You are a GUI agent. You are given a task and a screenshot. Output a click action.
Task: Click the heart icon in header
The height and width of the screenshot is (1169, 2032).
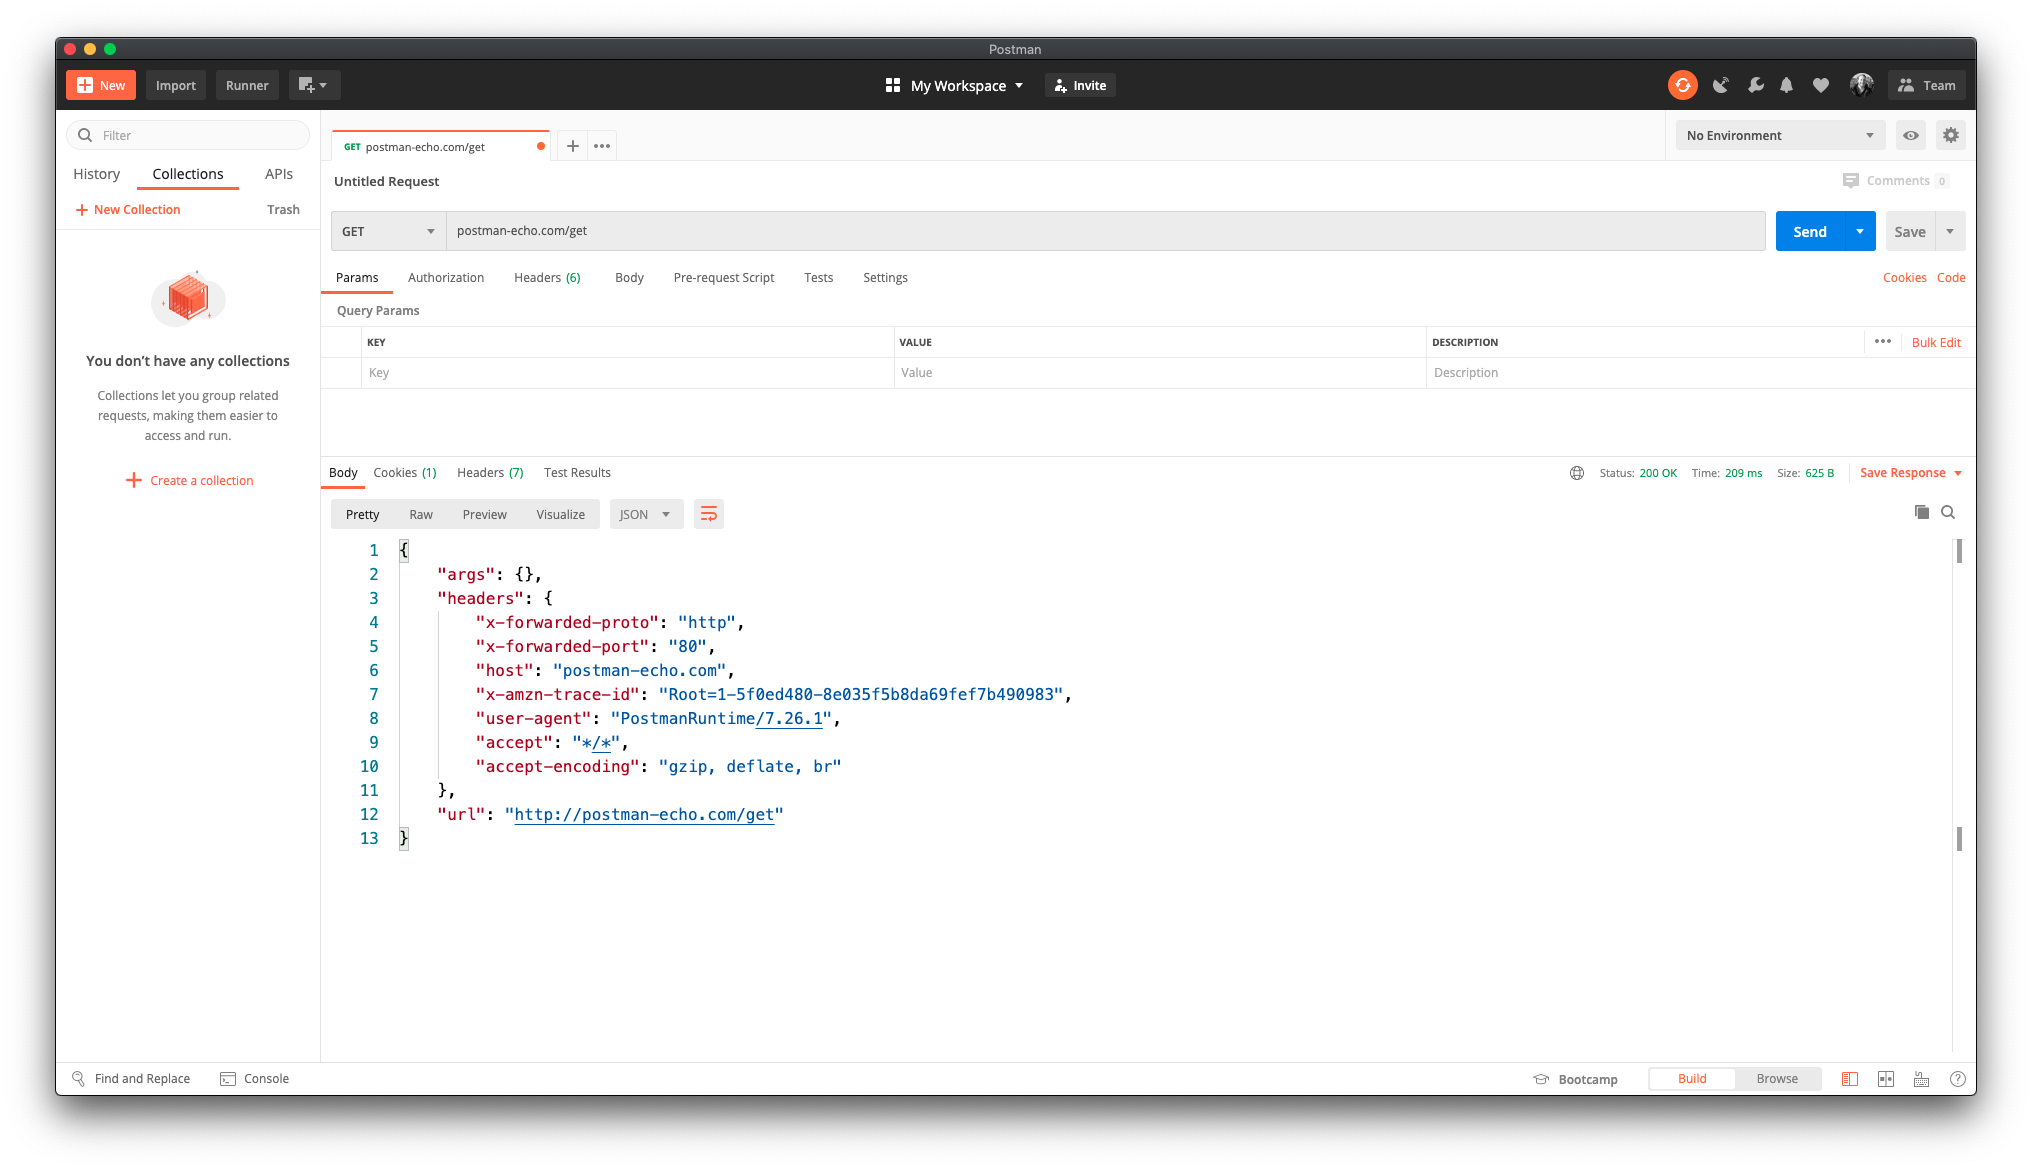pos(1821,85)
